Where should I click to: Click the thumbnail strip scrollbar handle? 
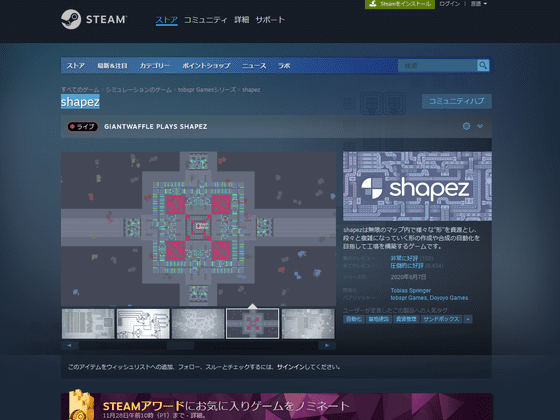point(181,345)
